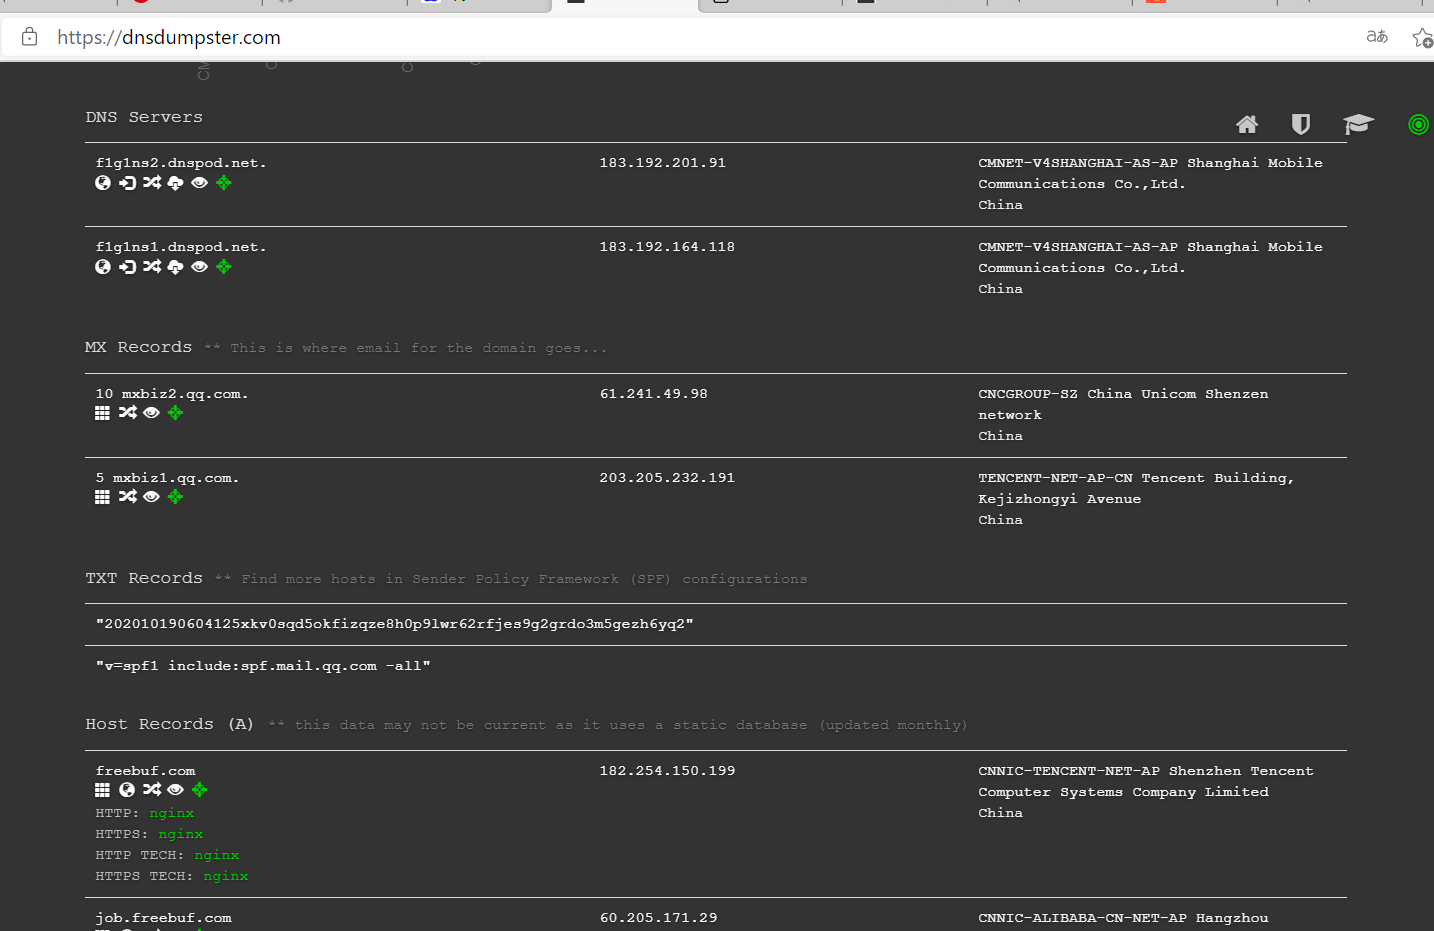Click the shuffle-arrows icon under mxbiz1.qq.com
The height and width of the screenshot is (931, 1434).
(127, 497)
